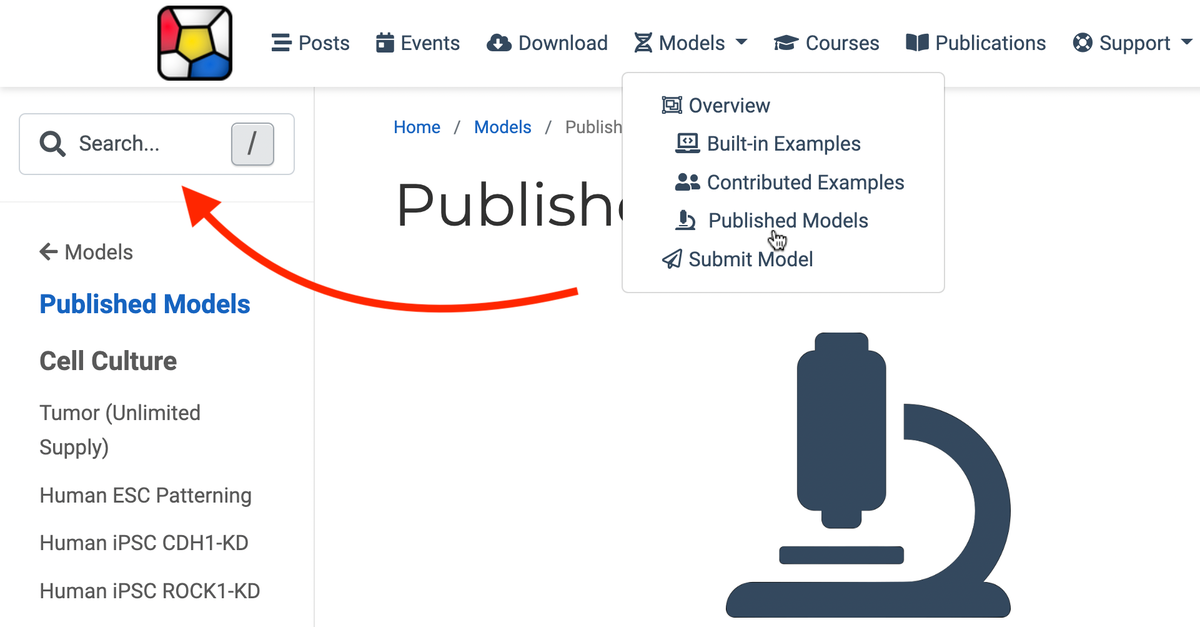1200x627 pixels.
Task: Click the Courses graduation cap icon
Action: coord(786,43)
